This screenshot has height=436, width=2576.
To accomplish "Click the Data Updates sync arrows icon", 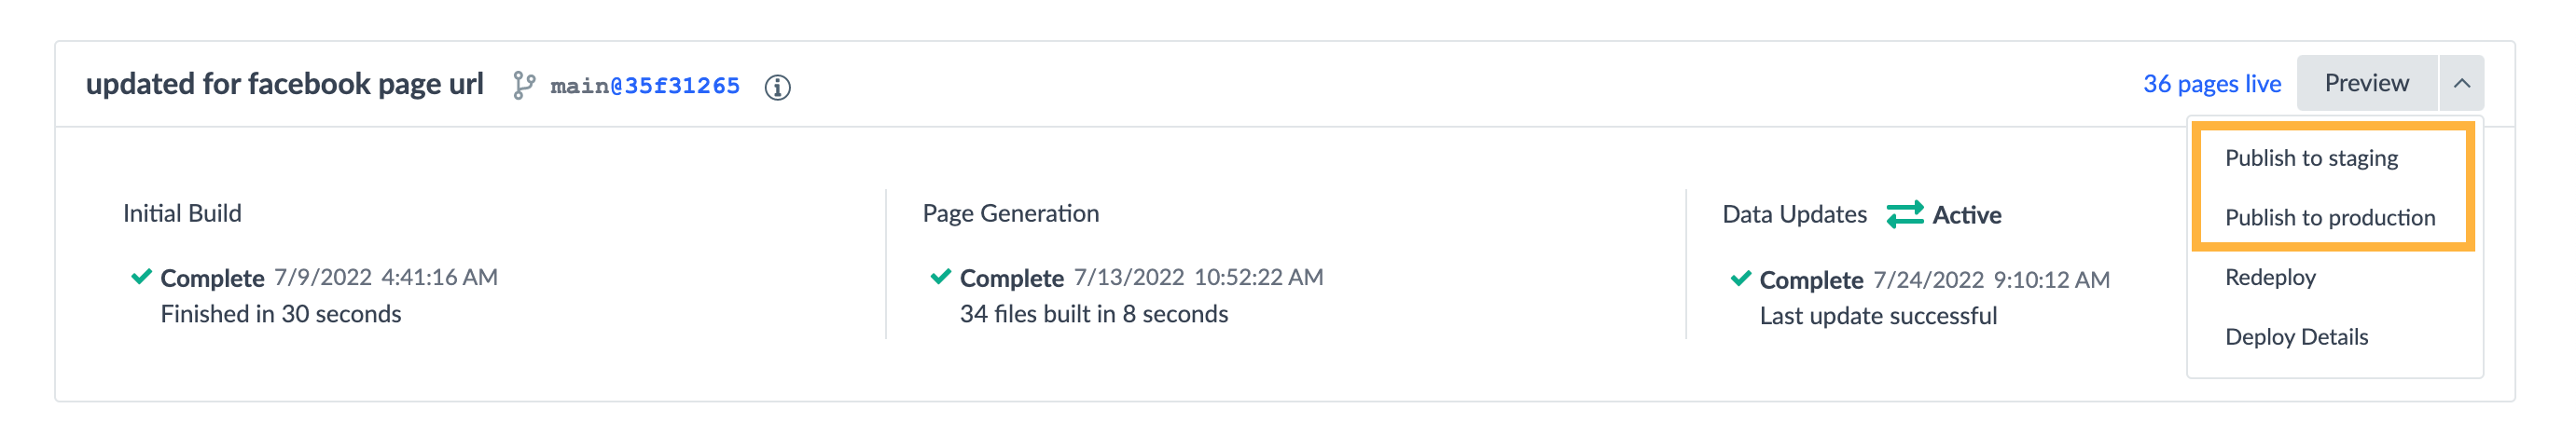I will 1904,215.
